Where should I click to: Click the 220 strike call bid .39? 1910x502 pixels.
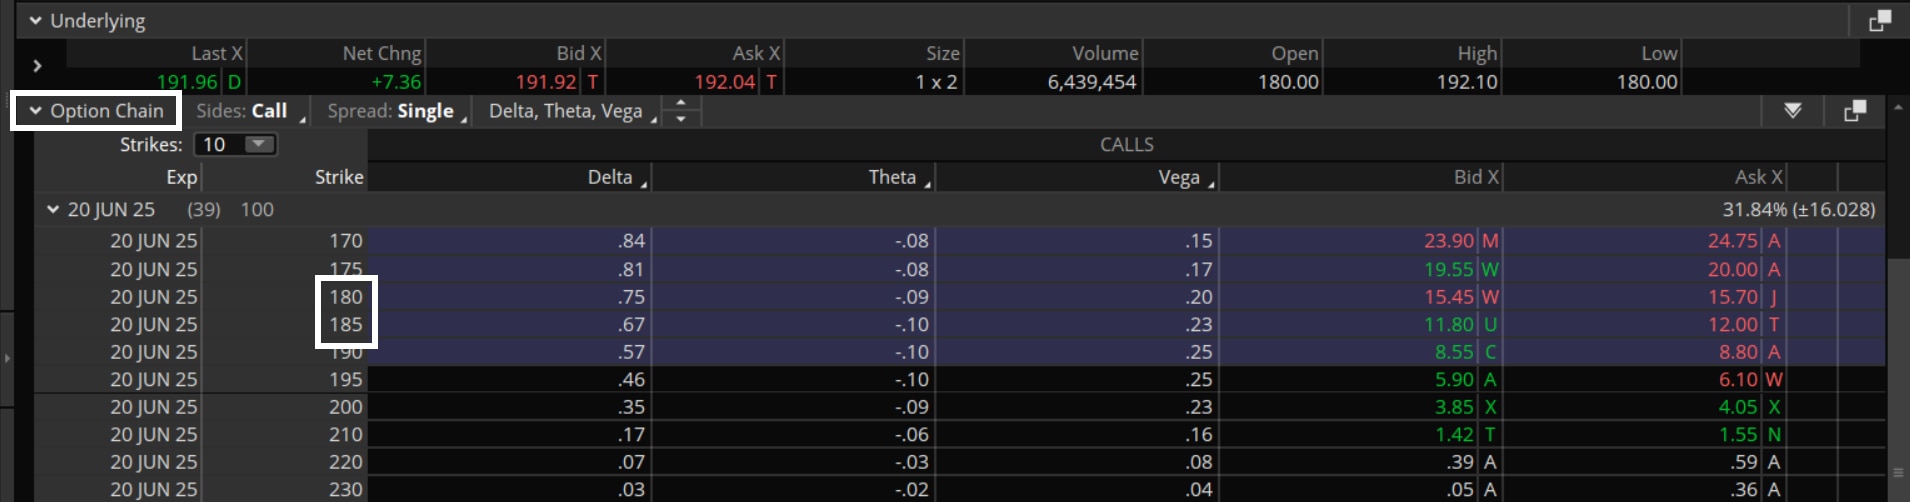coord(1460,462)
